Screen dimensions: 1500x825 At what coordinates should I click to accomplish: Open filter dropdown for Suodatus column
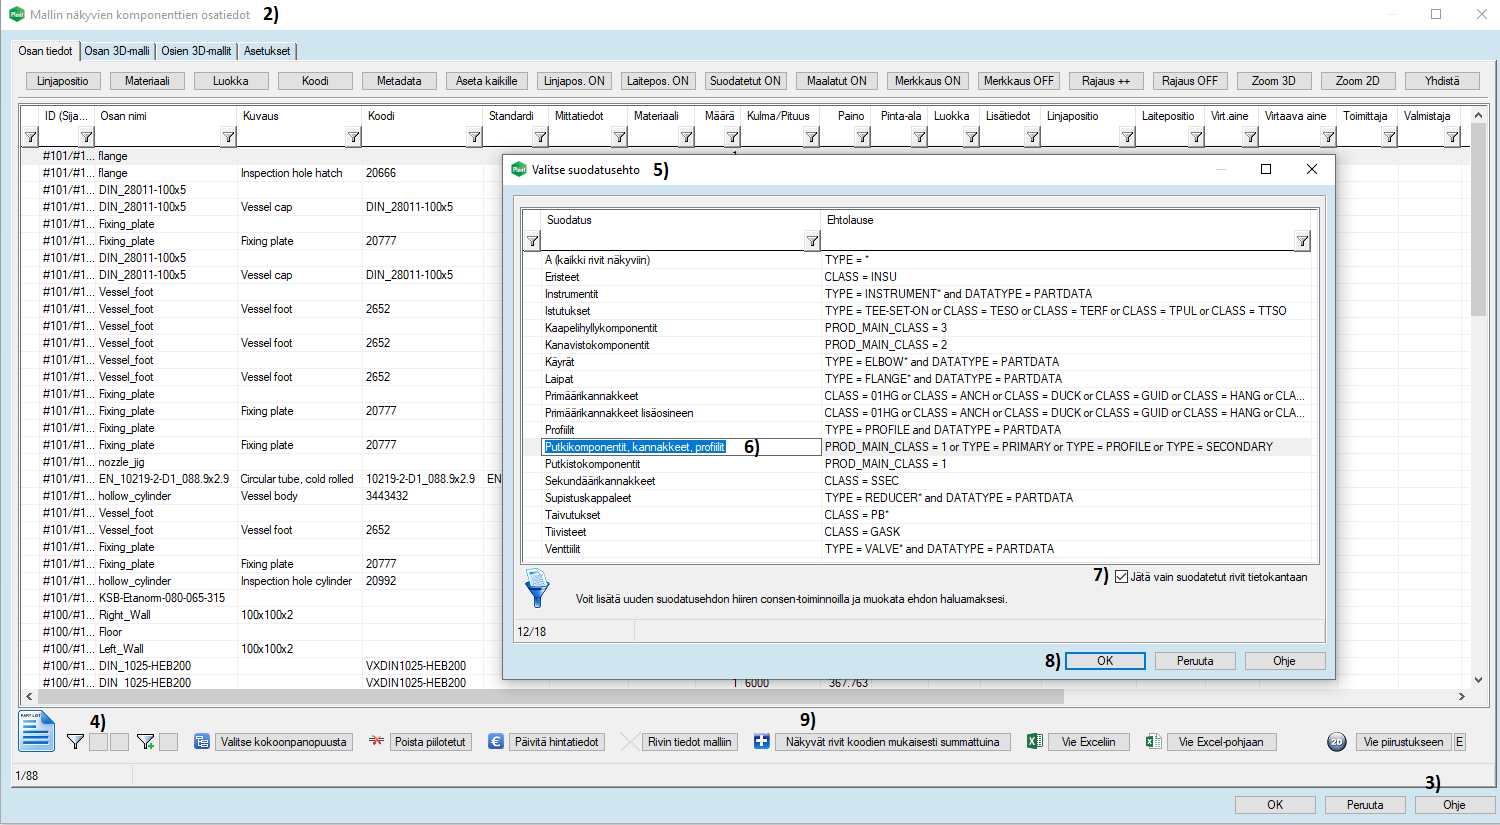pyautogui.click(x=812, y=241)
